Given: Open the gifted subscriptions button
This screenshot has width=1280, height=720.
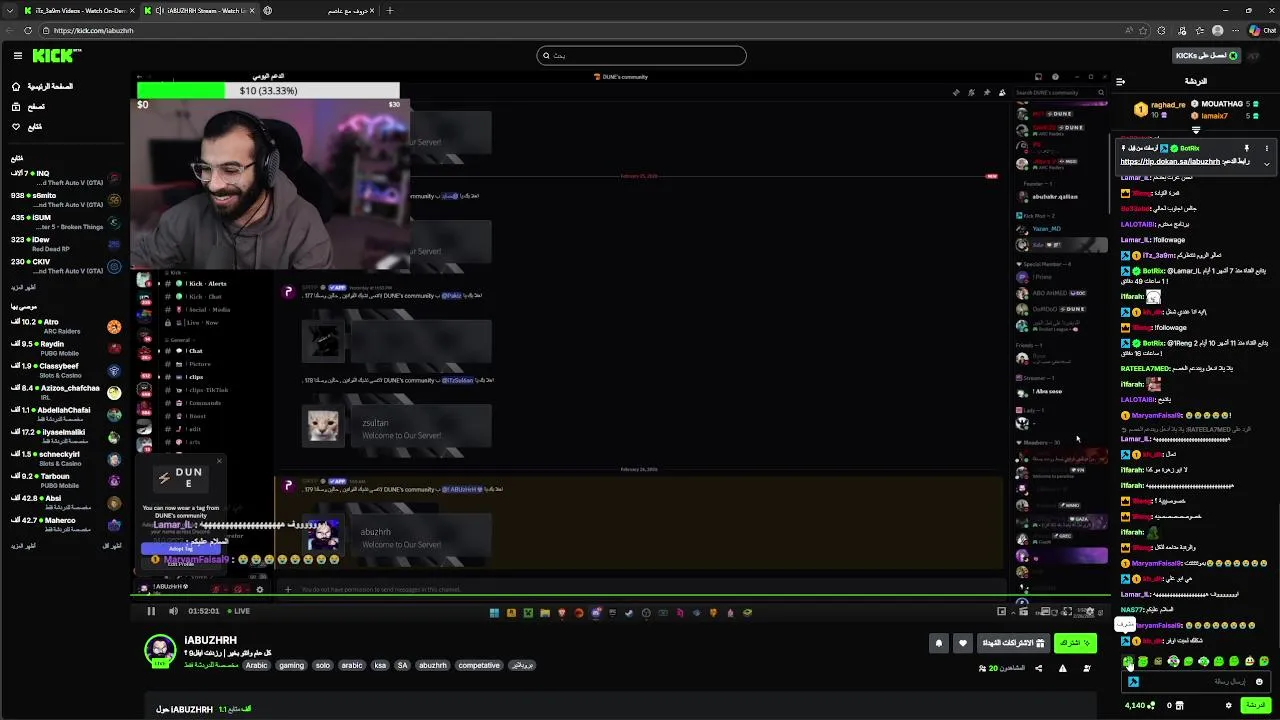Looking at the screenshot, I should 1013,643.
